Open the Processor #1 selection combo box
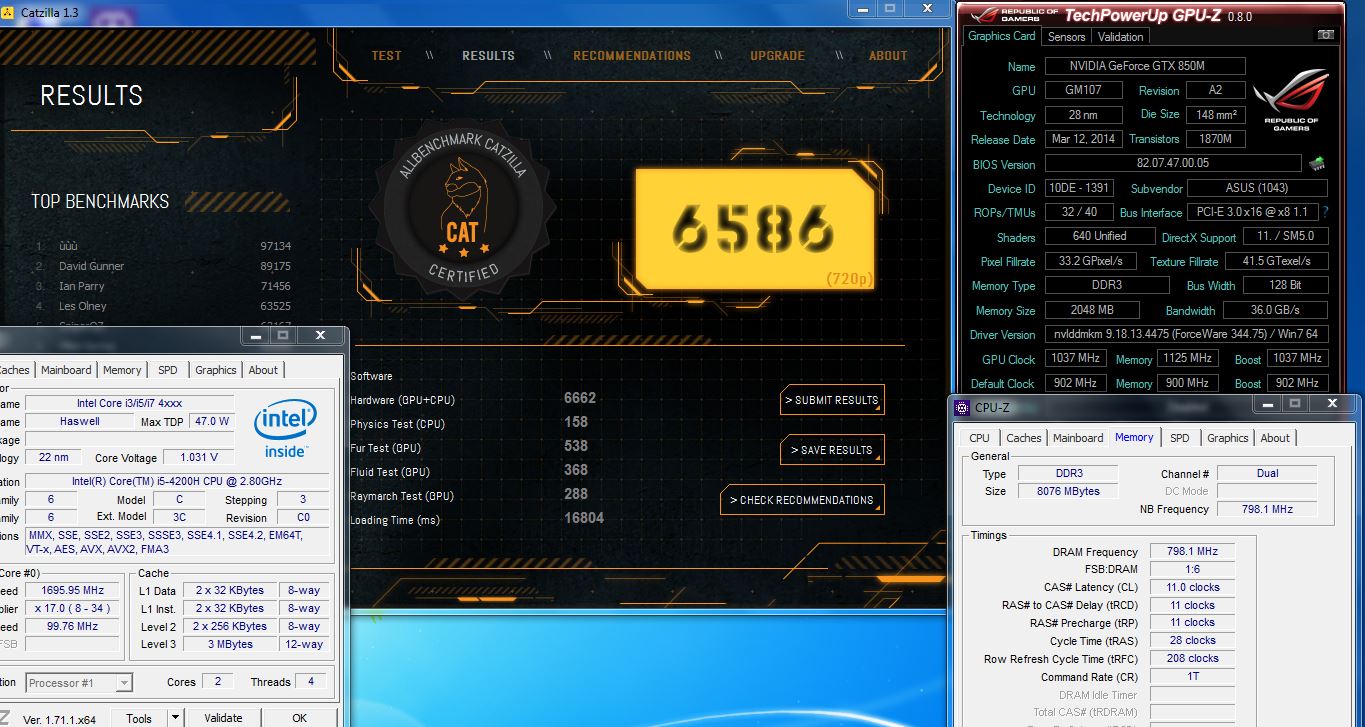This screenshot has width=1365, height=727. tap(79, 683)
